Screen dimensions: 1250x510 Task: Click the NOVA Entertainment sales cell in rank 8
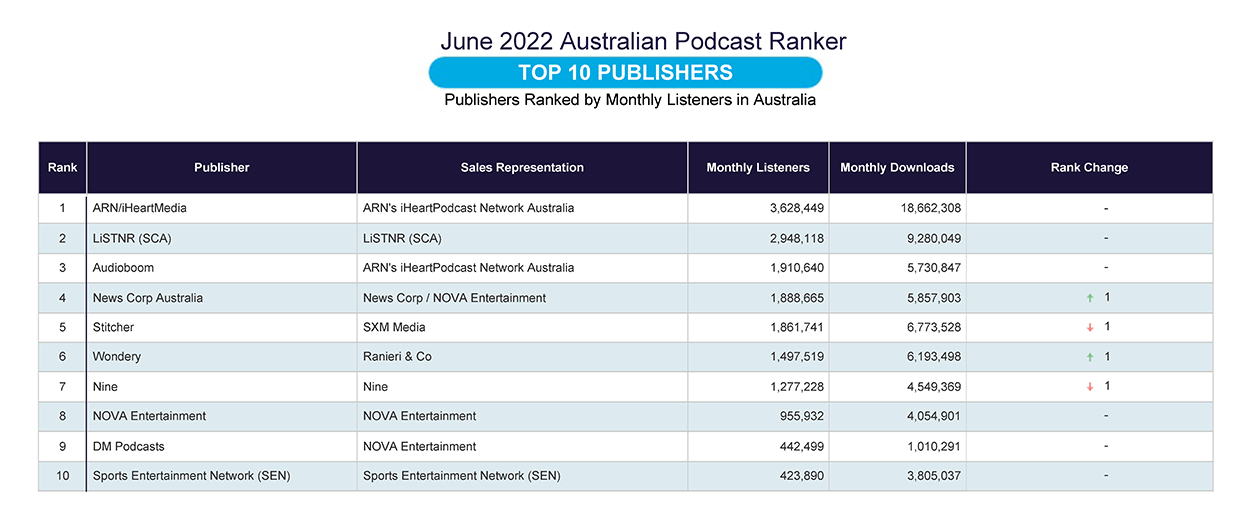522,416
